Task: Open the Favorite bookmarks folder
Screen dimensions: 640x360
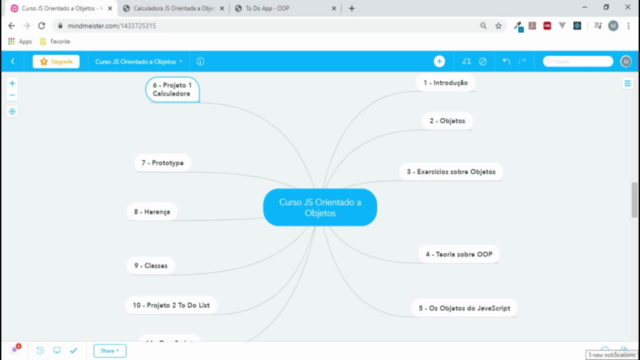Action: tap(55, 41)
